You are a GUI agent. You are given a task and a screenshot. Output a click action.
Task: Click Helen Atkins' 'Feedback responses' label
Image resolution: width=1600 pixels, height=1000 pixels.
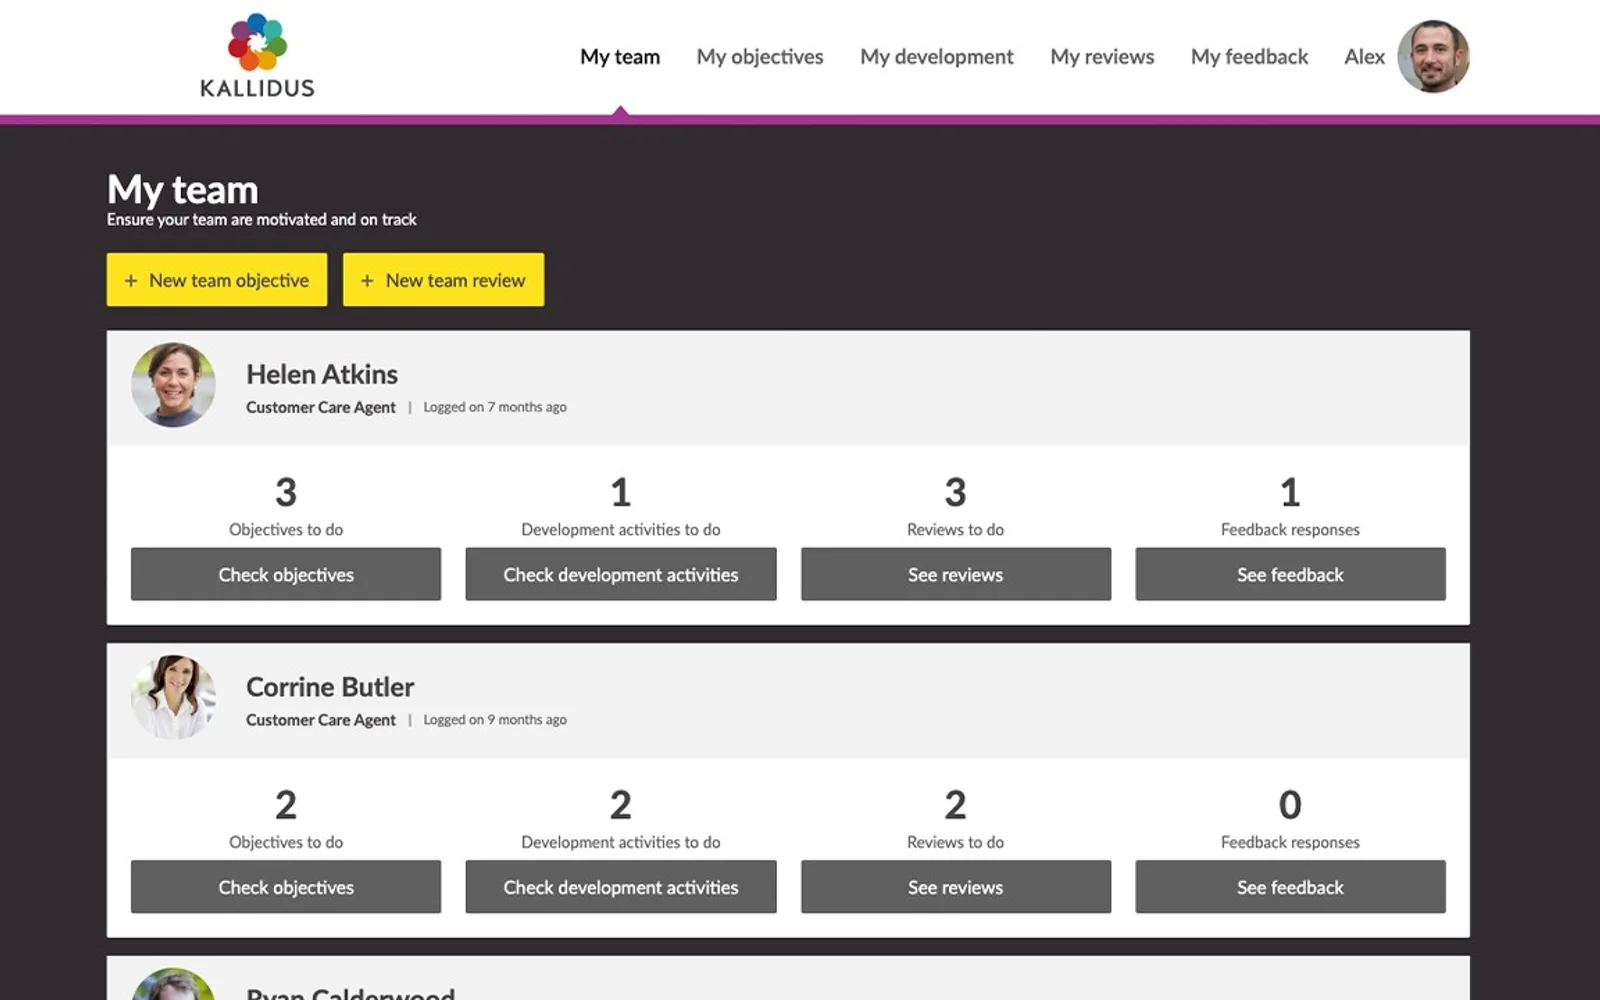pos(1290,530)
